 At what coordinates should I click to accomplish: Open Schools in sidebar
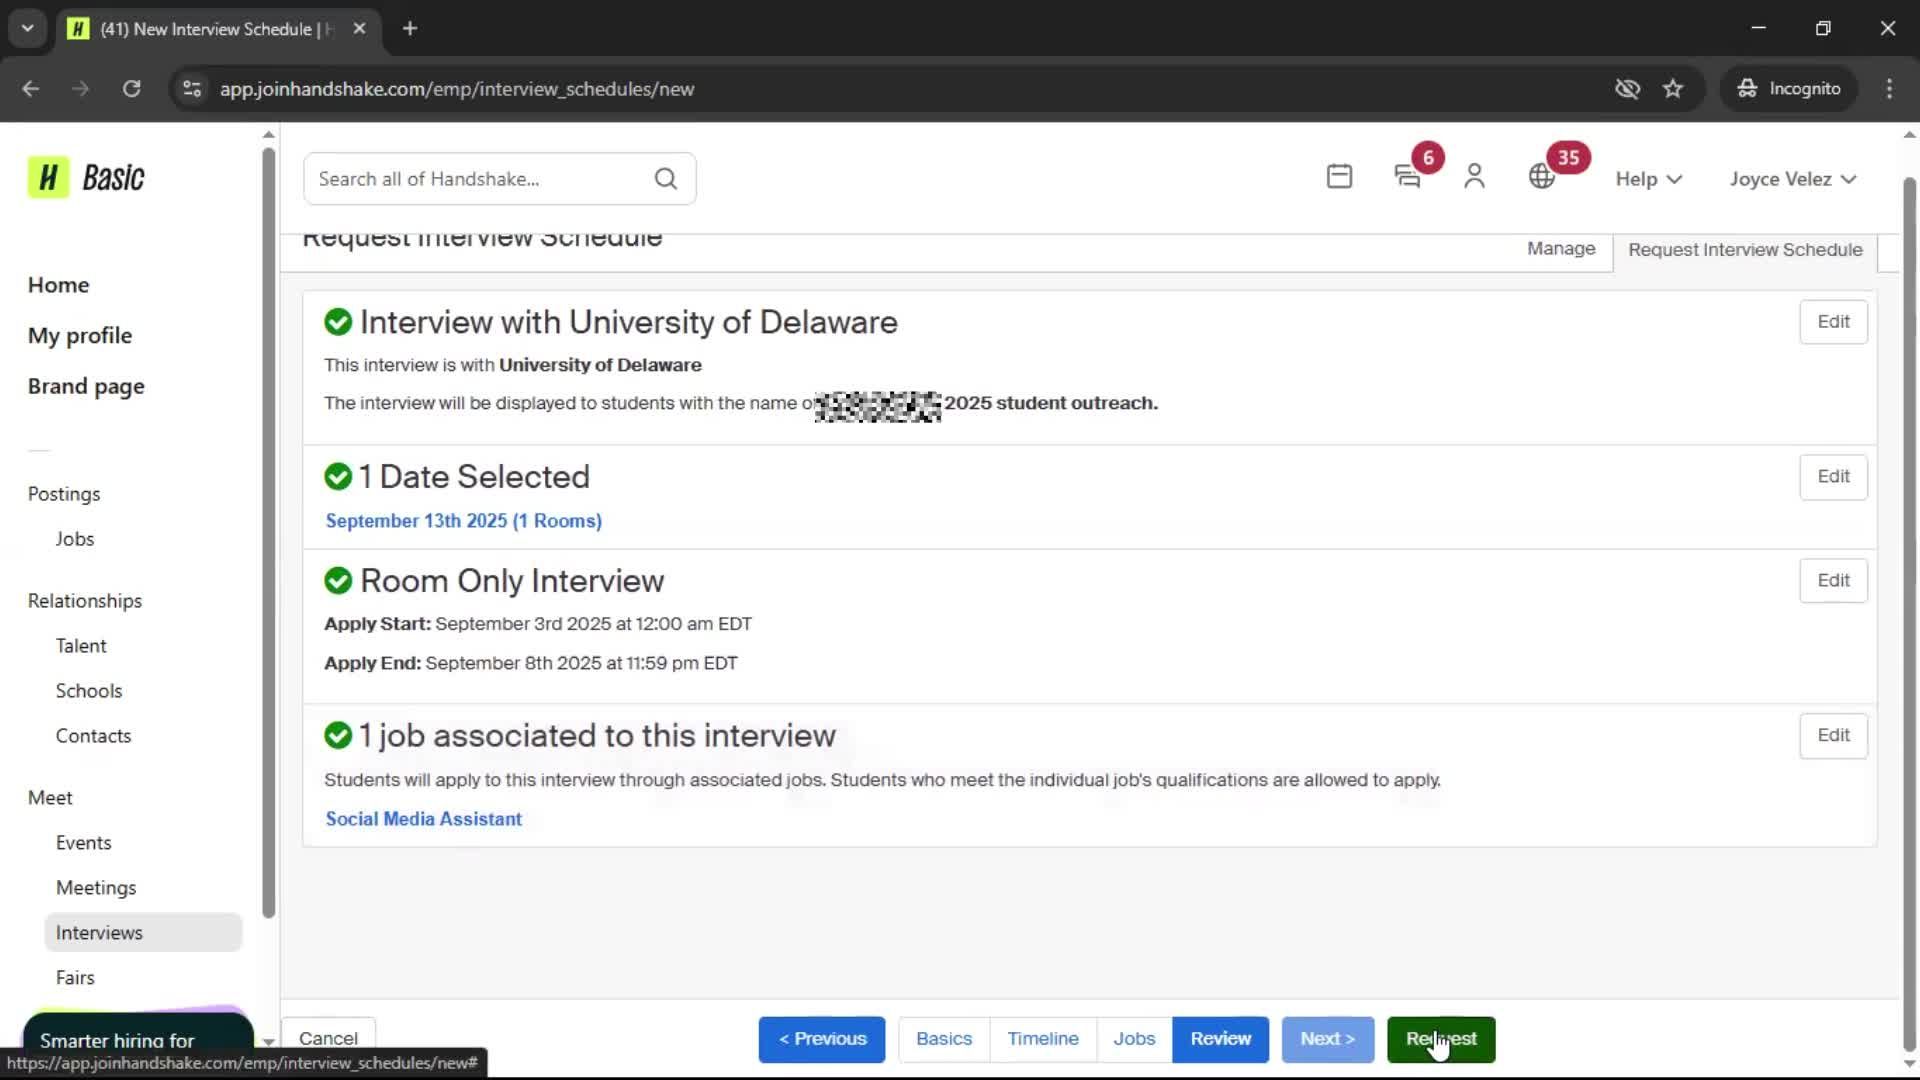(89, 691)
